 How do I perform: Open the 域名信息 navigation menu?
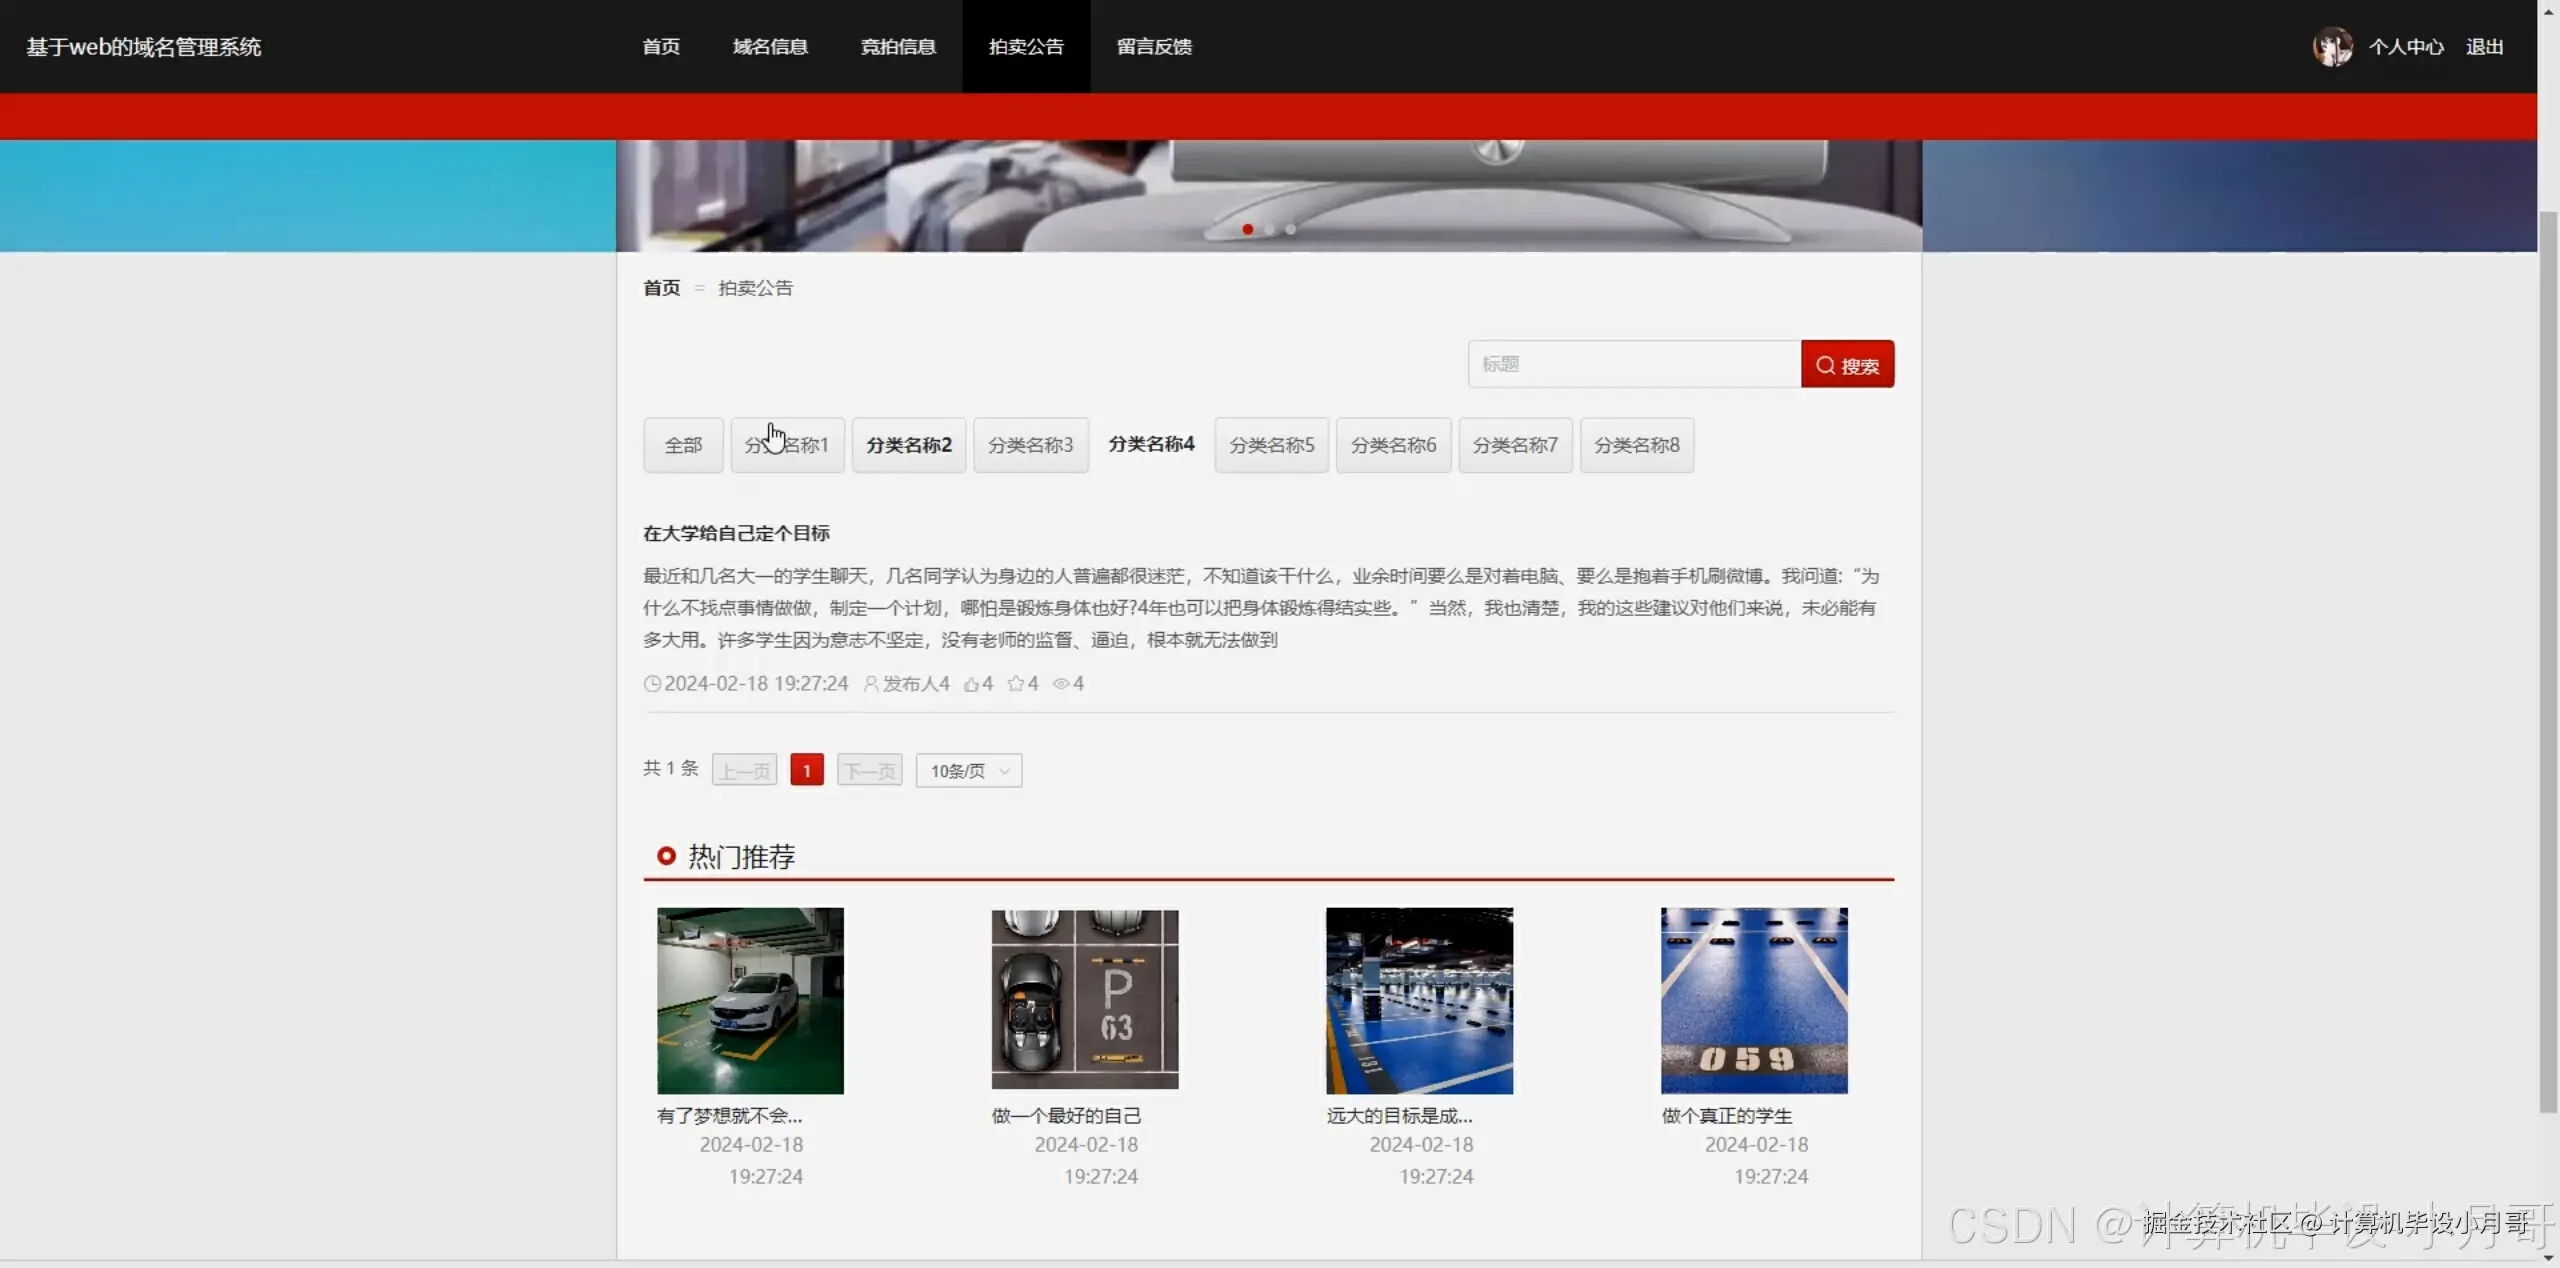(769, 47)
